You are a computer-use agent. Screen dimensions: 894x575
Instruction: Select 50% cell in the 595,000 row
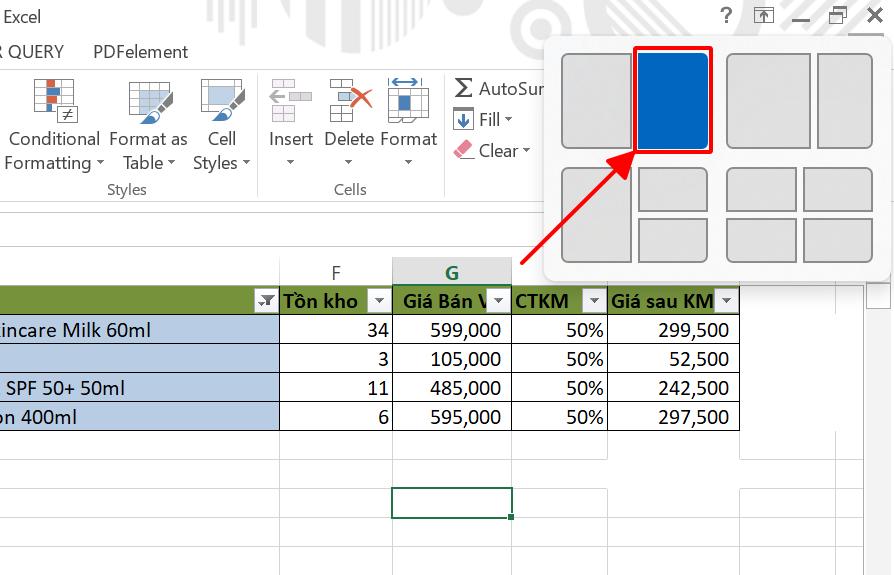point(559,417)
